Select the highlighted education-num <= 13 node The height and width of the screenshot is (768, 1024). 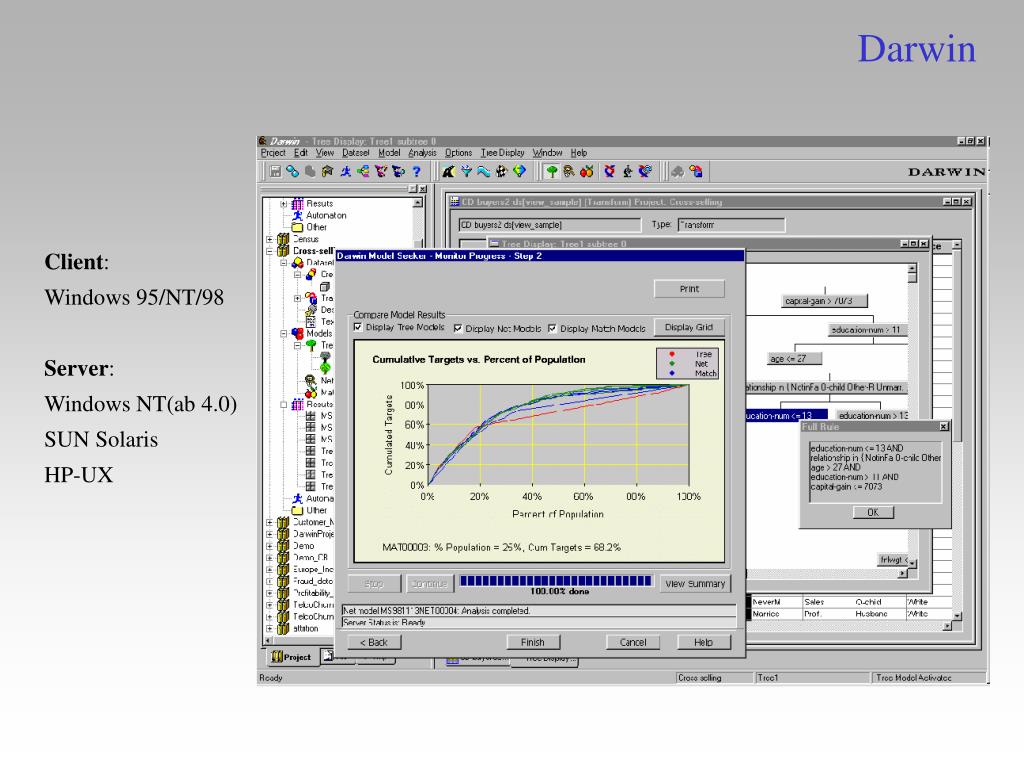point(786,415)
